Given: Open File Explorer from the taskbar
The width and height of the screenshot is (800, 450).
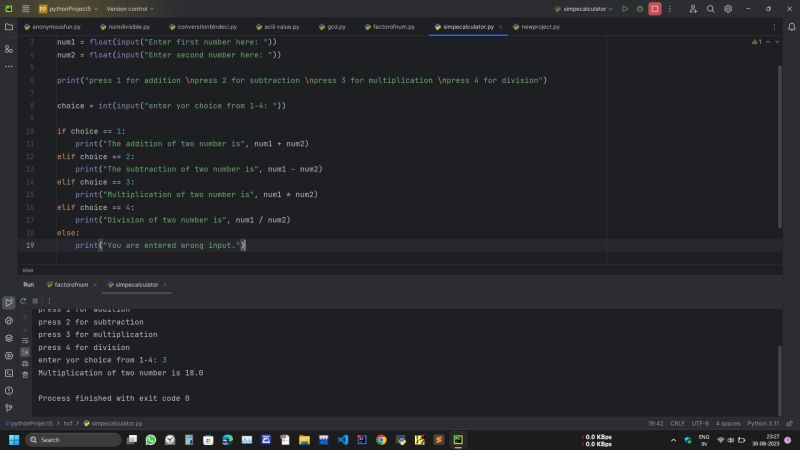Looking at the screenshot, I should click(x=305, y=440).
